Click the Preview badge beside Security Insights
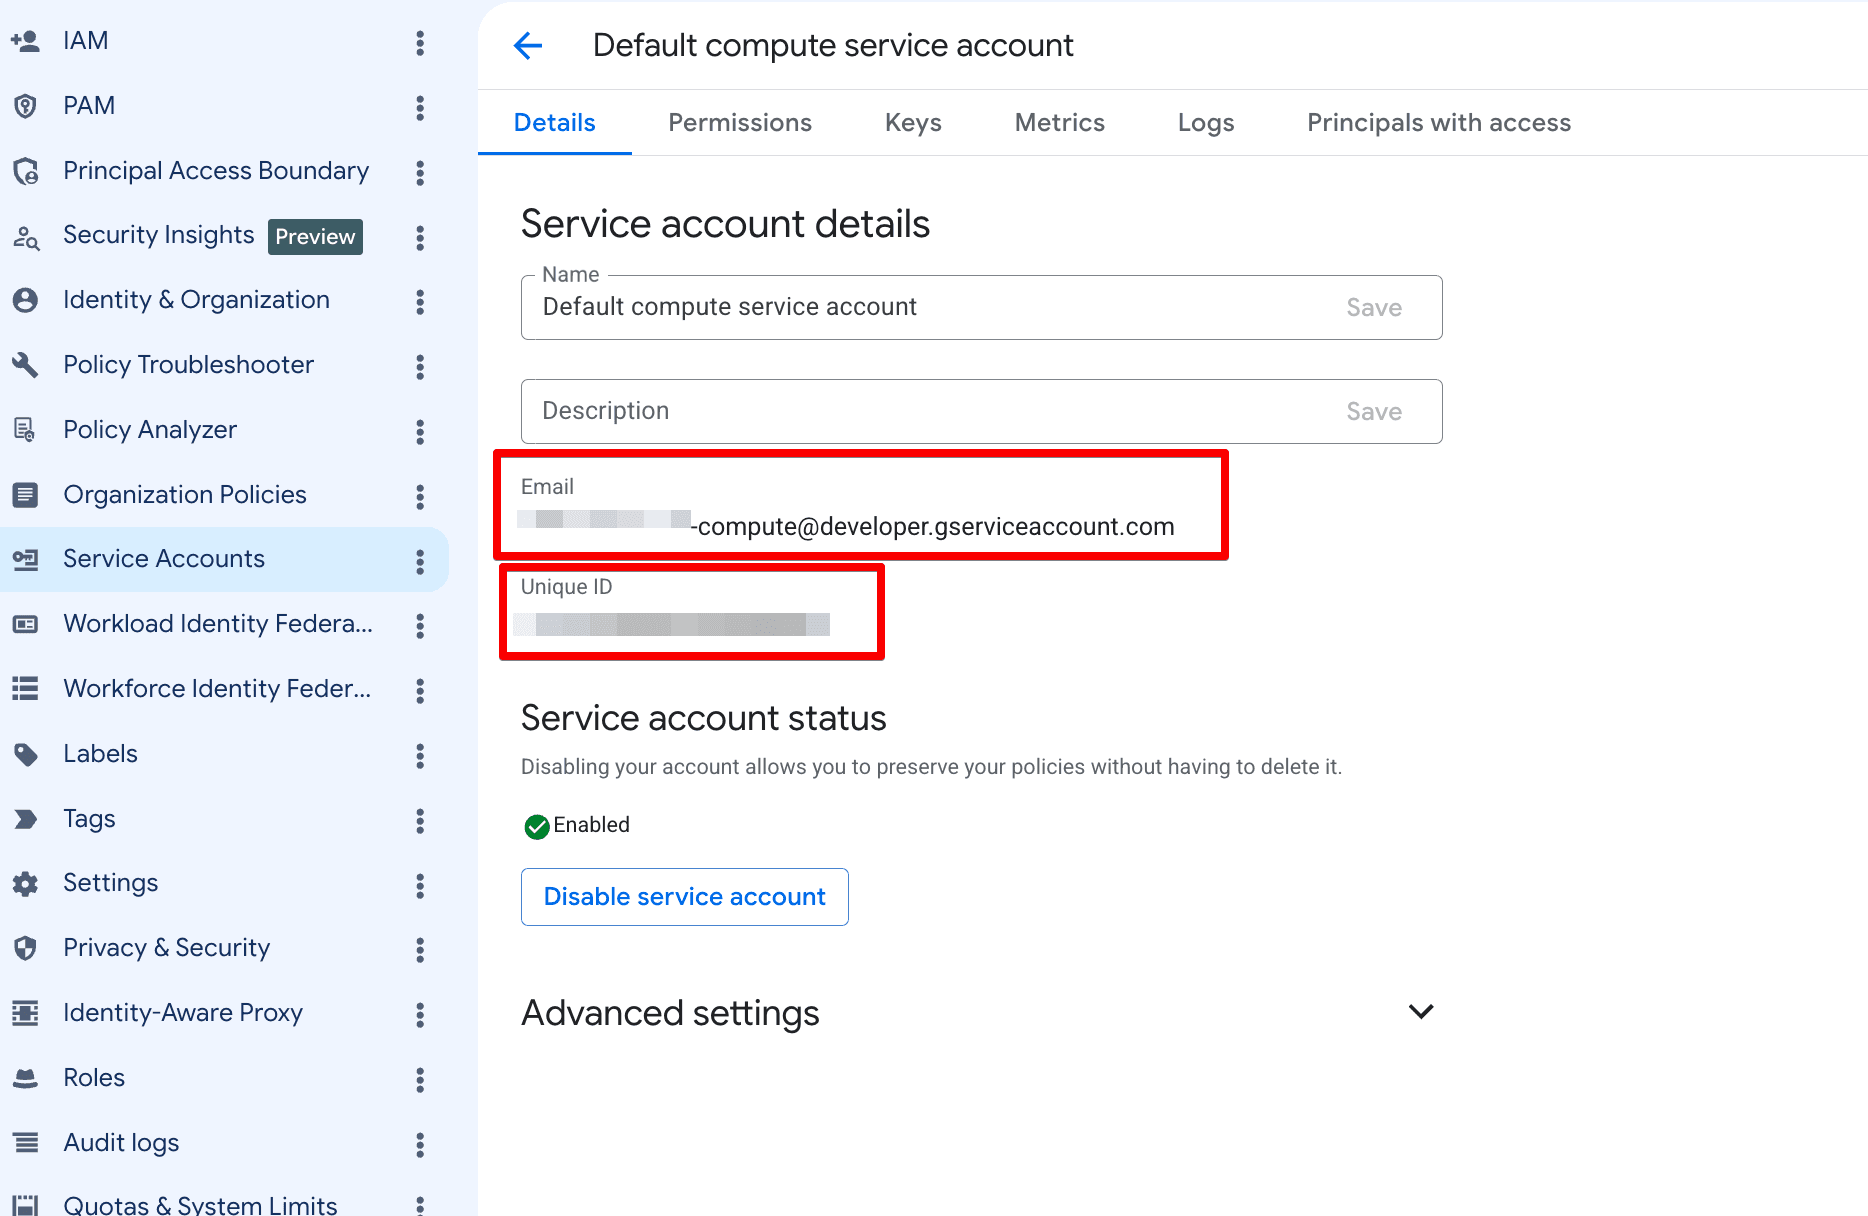The height and width of the screenshot is (1216, 1868). point(315,237)
